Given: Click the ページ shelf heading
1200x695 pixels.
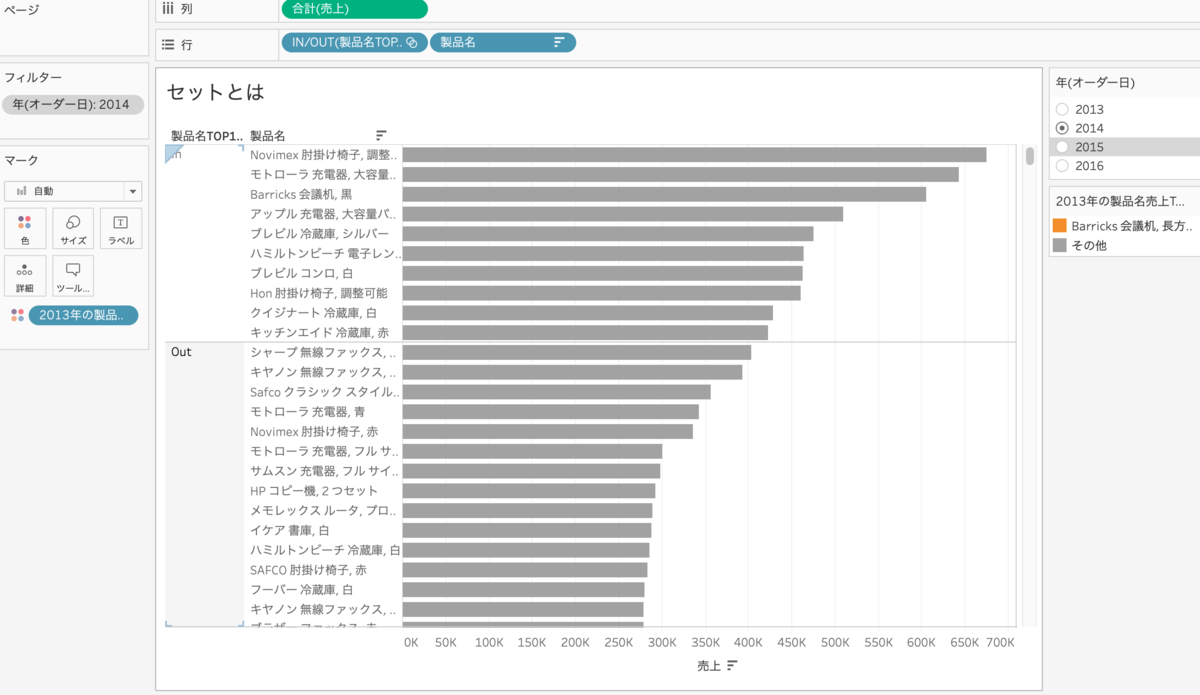Looking at the screenshot, I should (x=22, y=9).
